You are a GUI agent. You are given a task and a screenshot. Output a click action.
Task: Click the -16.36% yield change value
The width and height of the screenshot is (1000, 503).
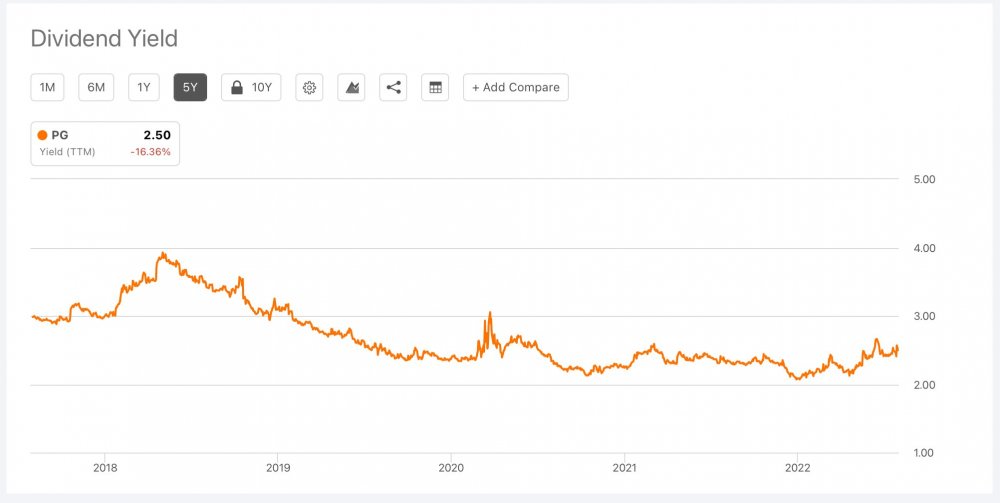tap(151, 152)
